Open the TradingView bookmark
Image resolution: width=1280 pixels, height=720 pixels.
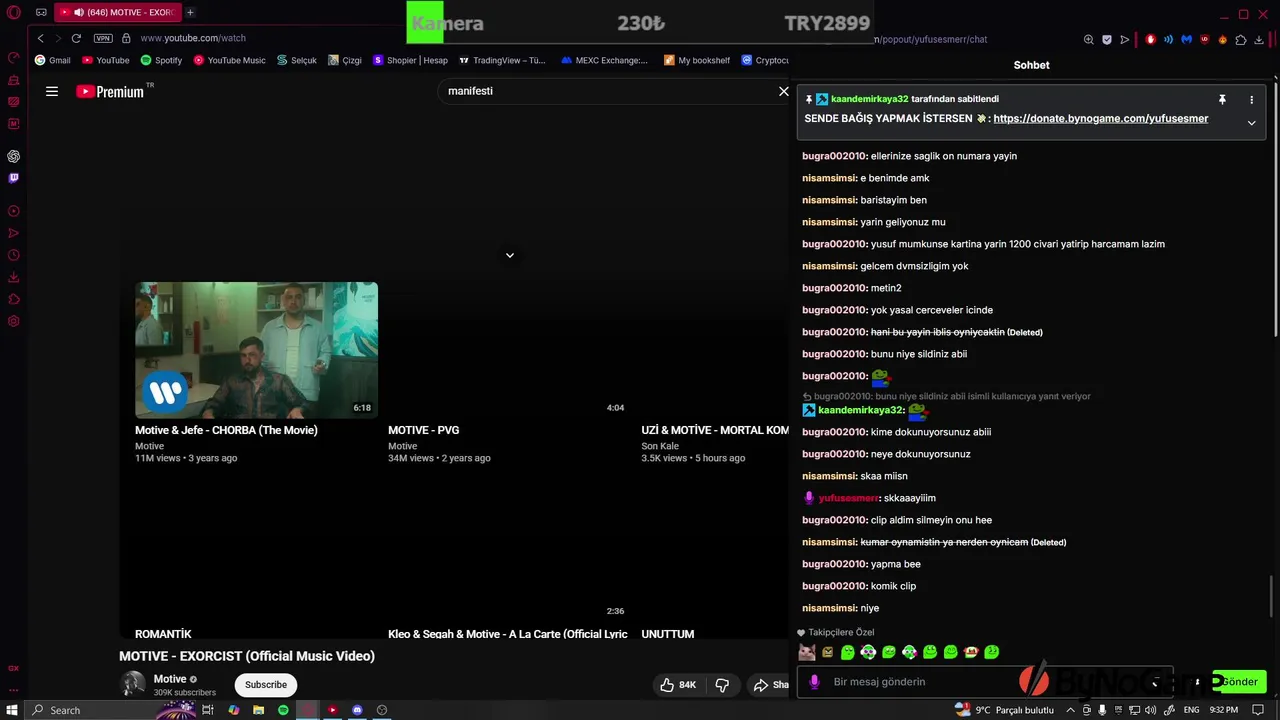click(502, 60)
